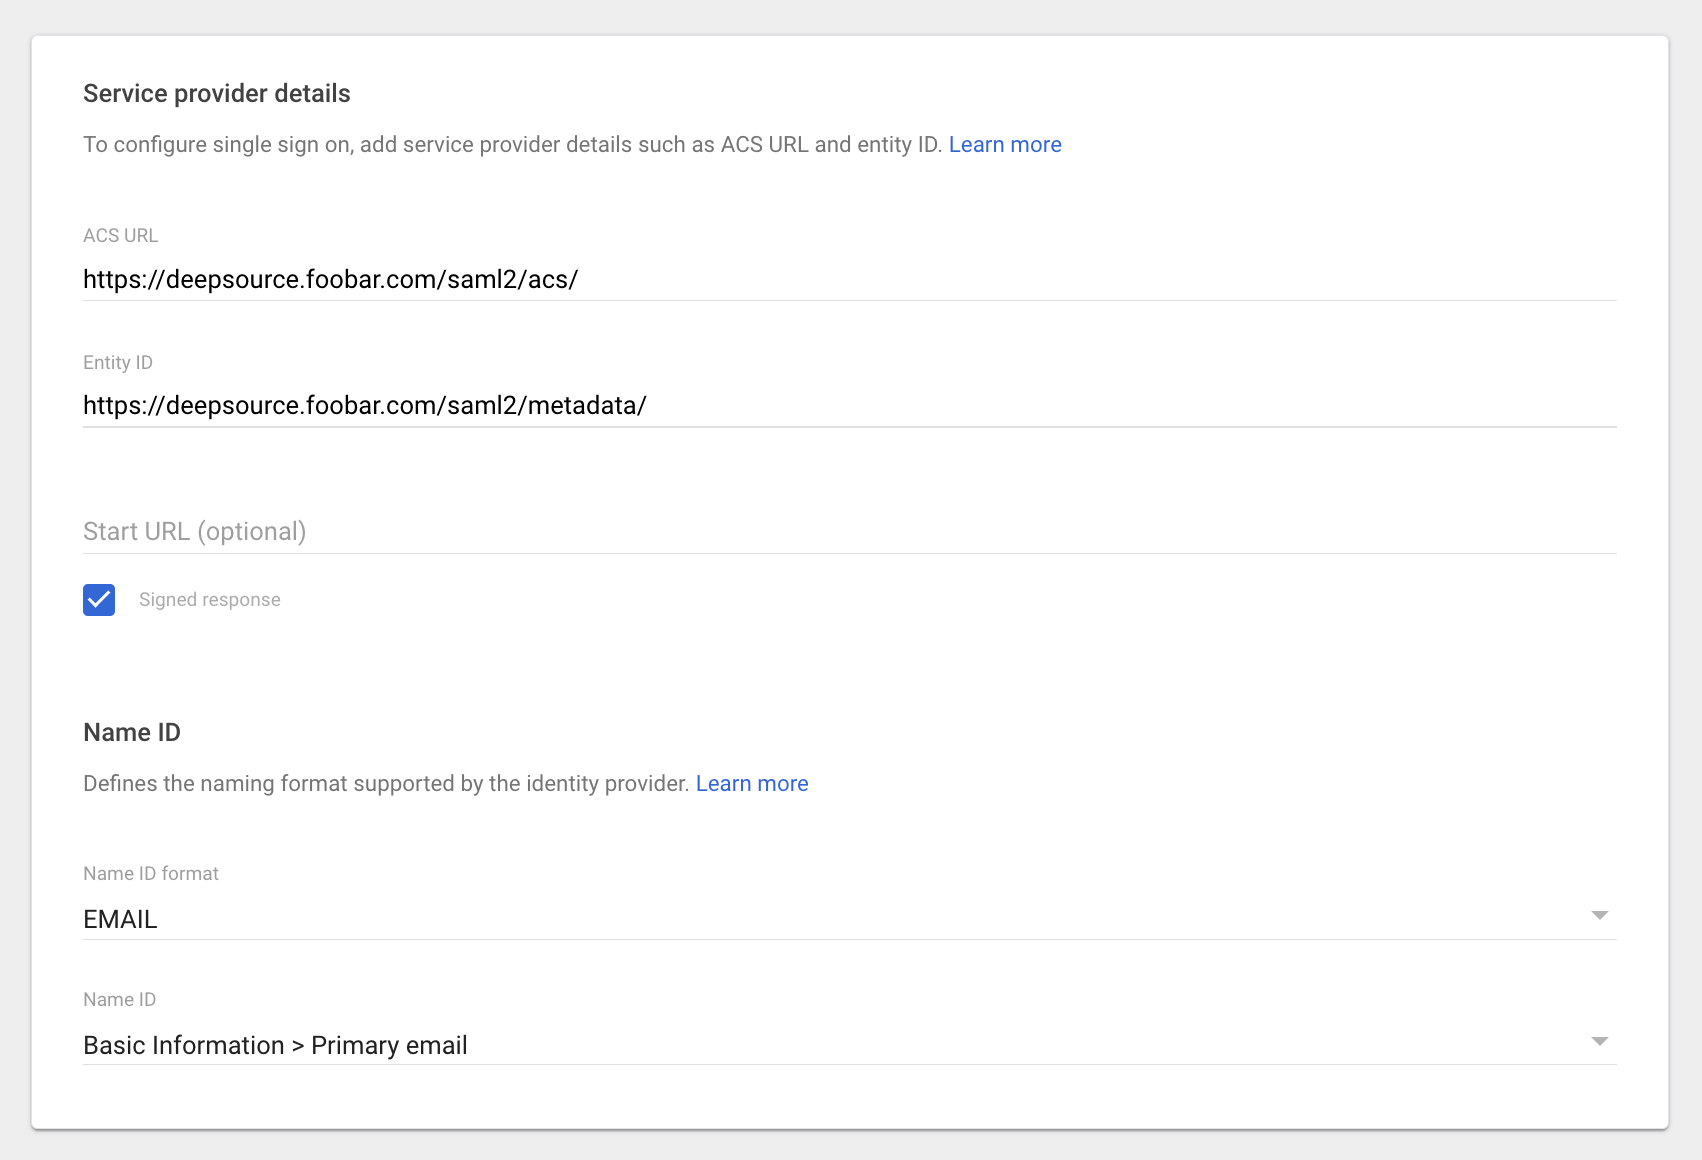
Task: Click the naming format description text
Action: coord(386,784)
